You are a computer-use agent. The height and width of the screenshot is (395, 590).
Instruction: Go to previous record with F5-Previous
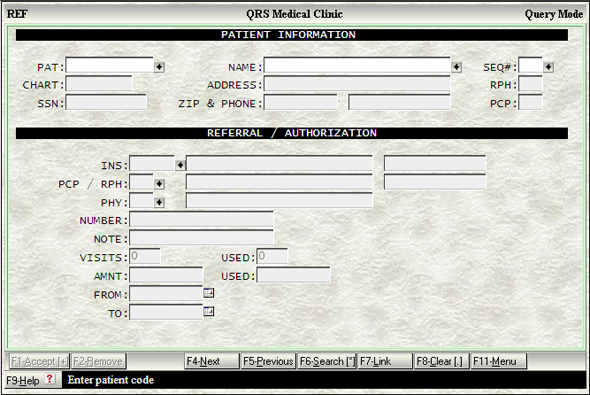coord(268,361)
